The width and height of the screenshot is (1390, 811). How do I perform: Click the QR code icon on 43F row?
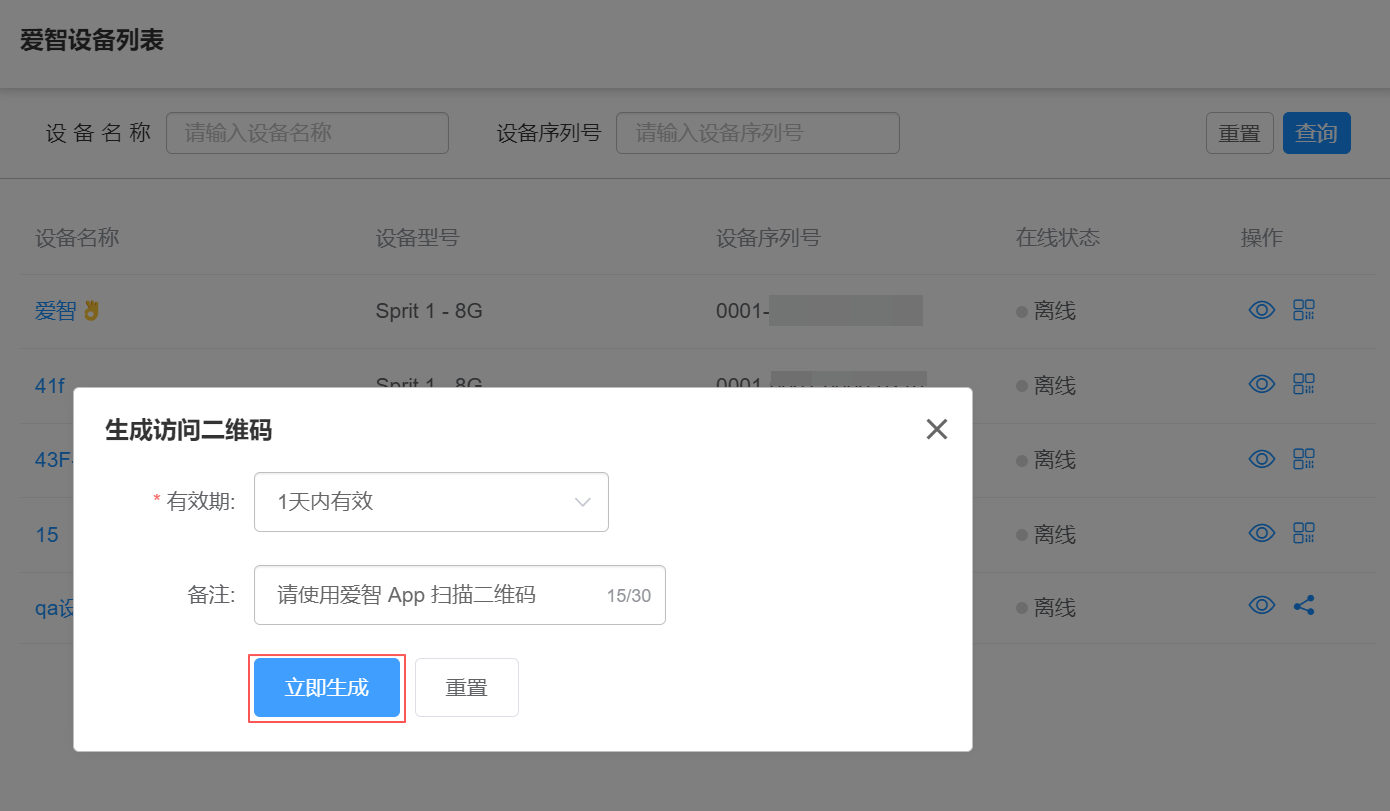click(x=1304, y=459)
